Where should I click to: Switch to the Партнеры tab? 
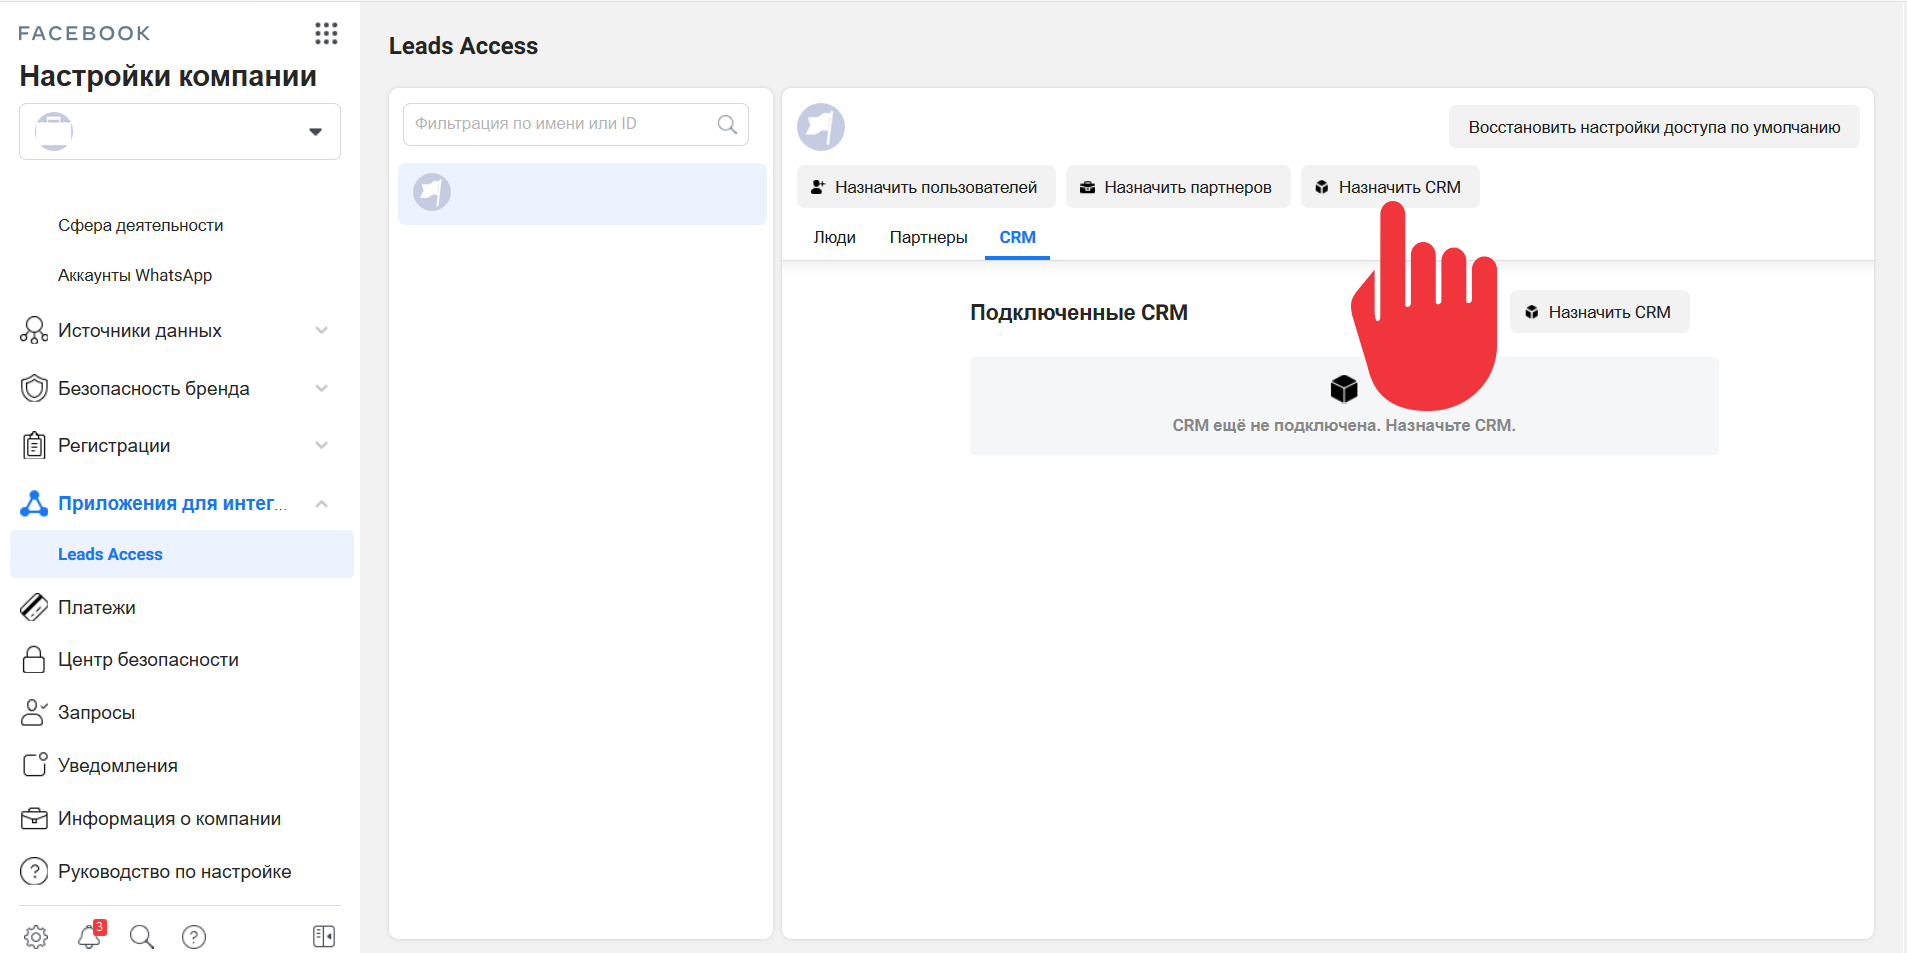[929, 237]
